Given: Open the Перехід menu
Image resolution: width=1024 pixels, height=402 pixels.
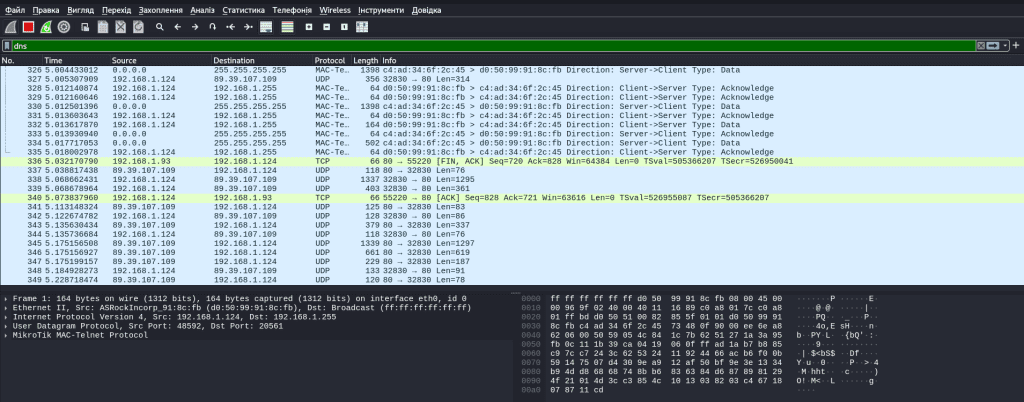Looking at the screenshot, I should pos(117,10).
